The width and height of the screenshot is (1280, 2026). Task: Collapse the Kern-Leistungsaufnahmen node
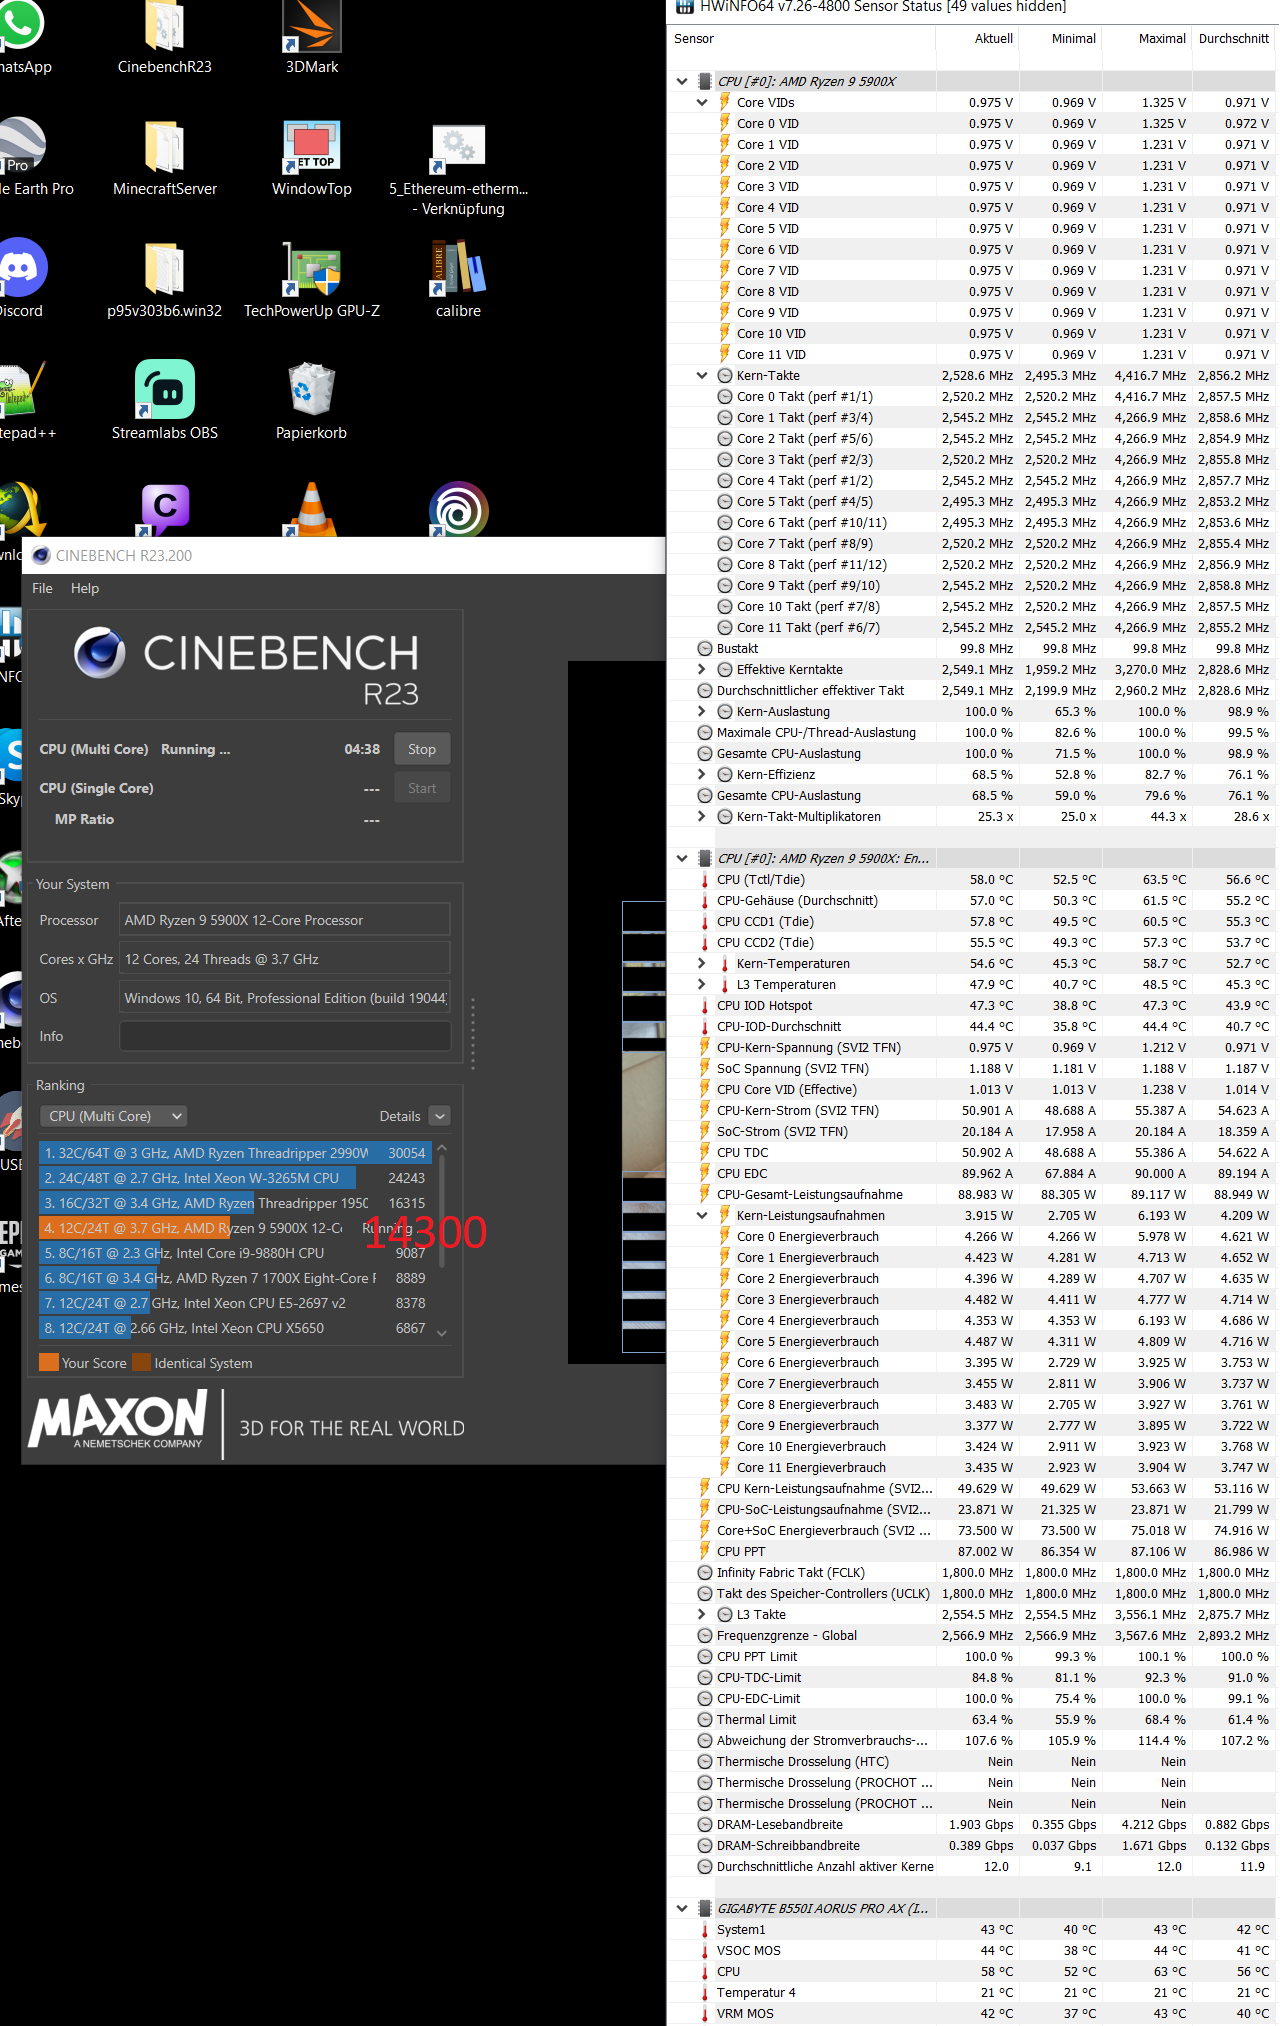click(x=702, y=1216)
